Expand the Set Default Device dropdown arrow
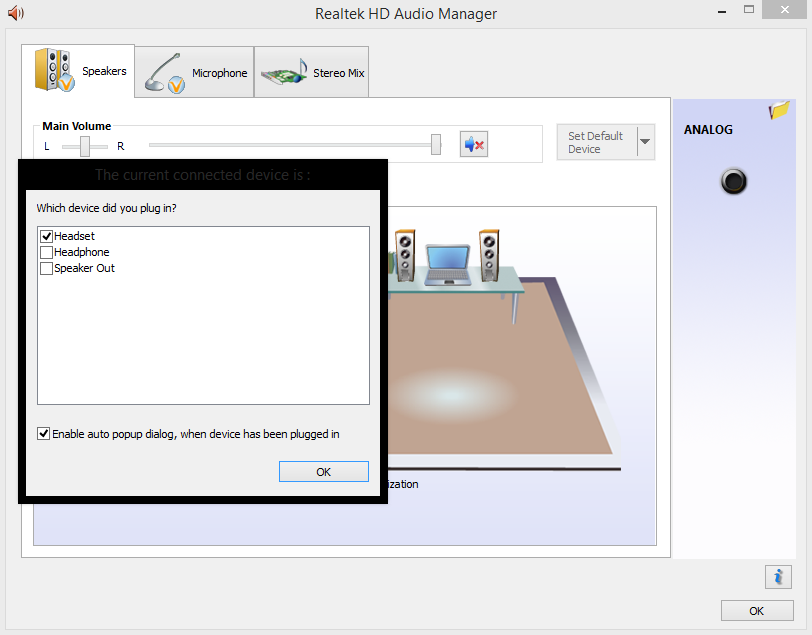 645,142
